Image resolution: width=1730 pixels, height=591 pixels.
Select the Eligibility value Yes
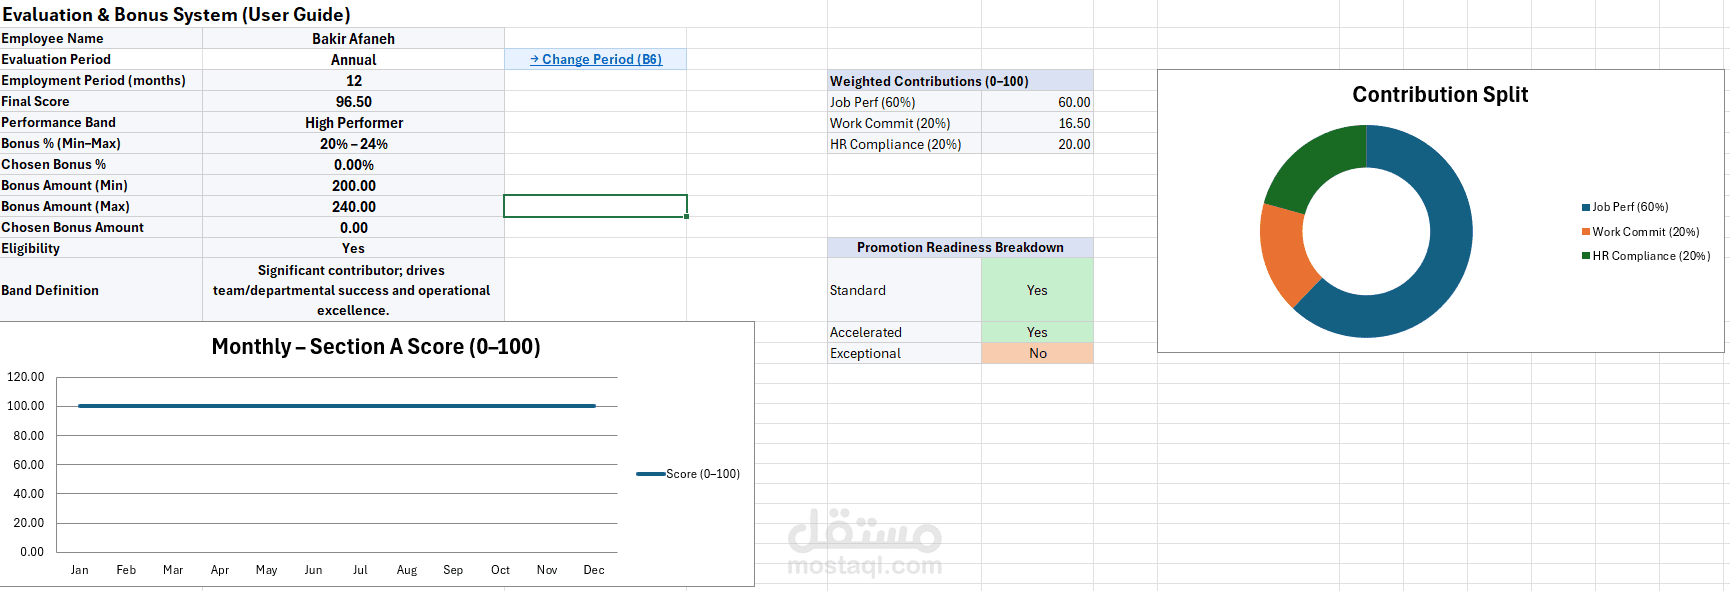point(353,248)
